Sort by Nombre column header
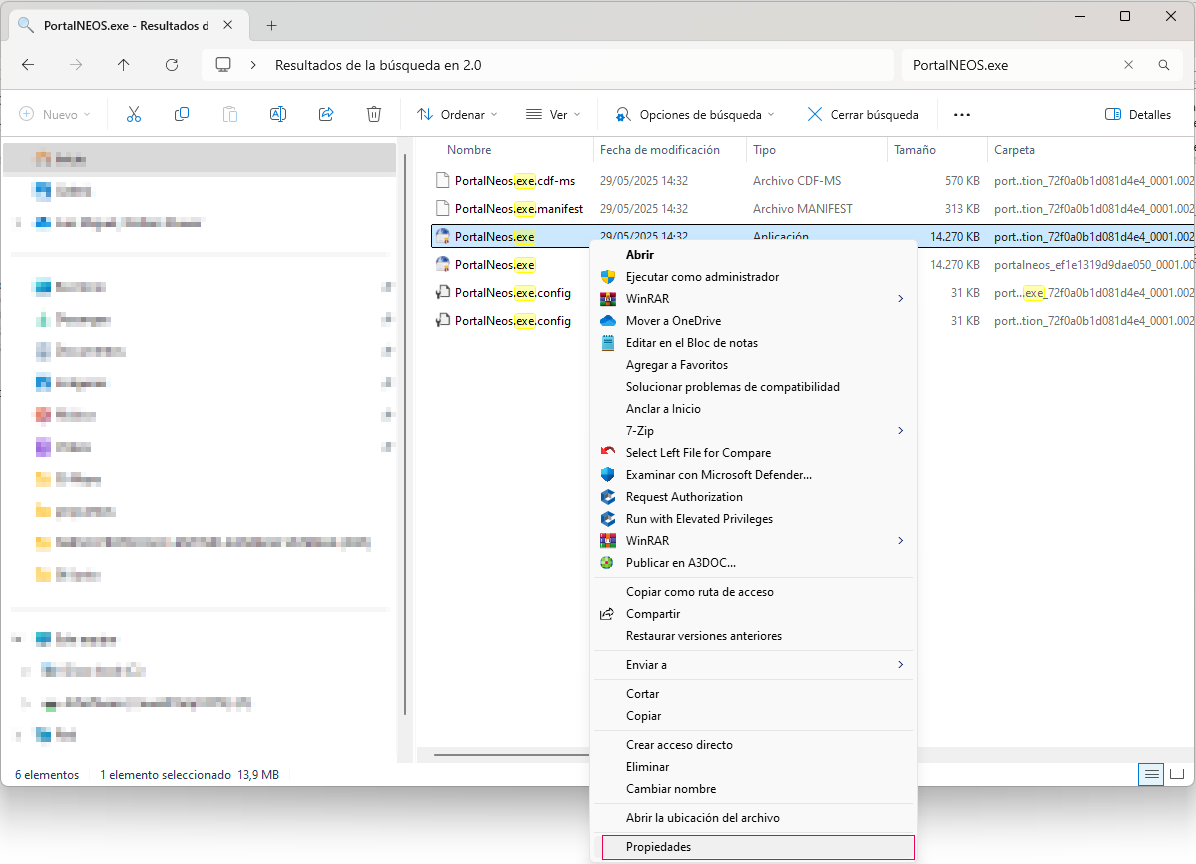 click(469, 150)
